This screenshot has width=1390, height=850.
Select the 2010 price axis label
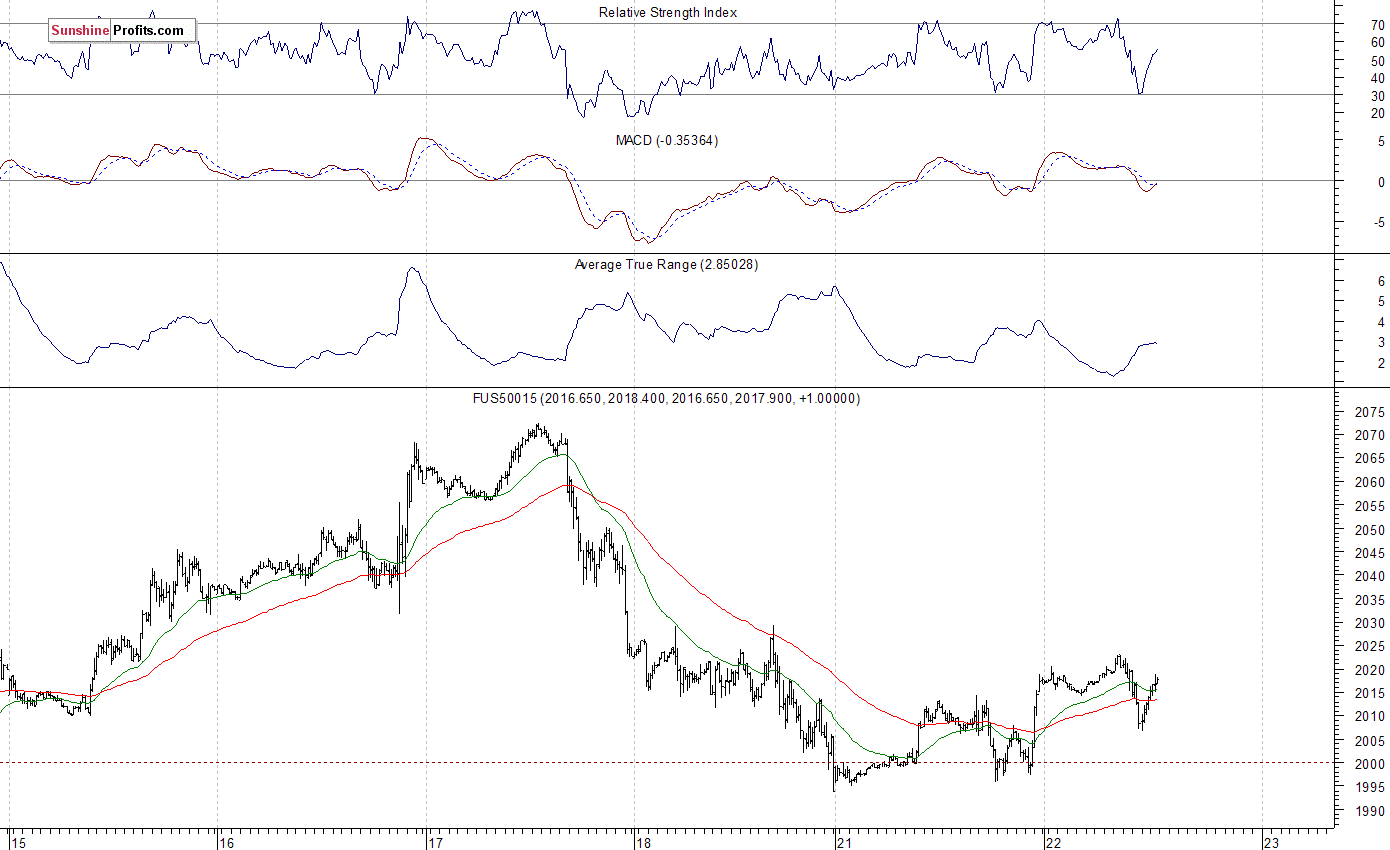(1369, 717)
